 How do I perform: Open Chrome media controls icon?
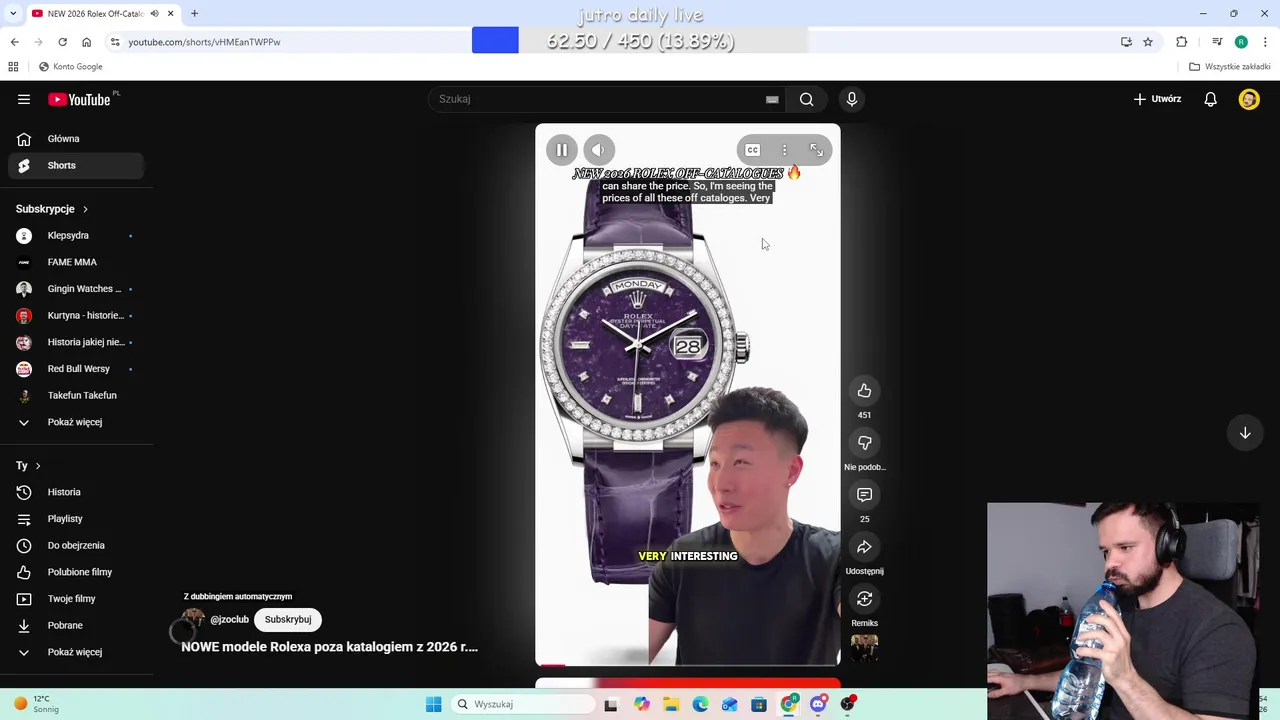click(1217, 42)
